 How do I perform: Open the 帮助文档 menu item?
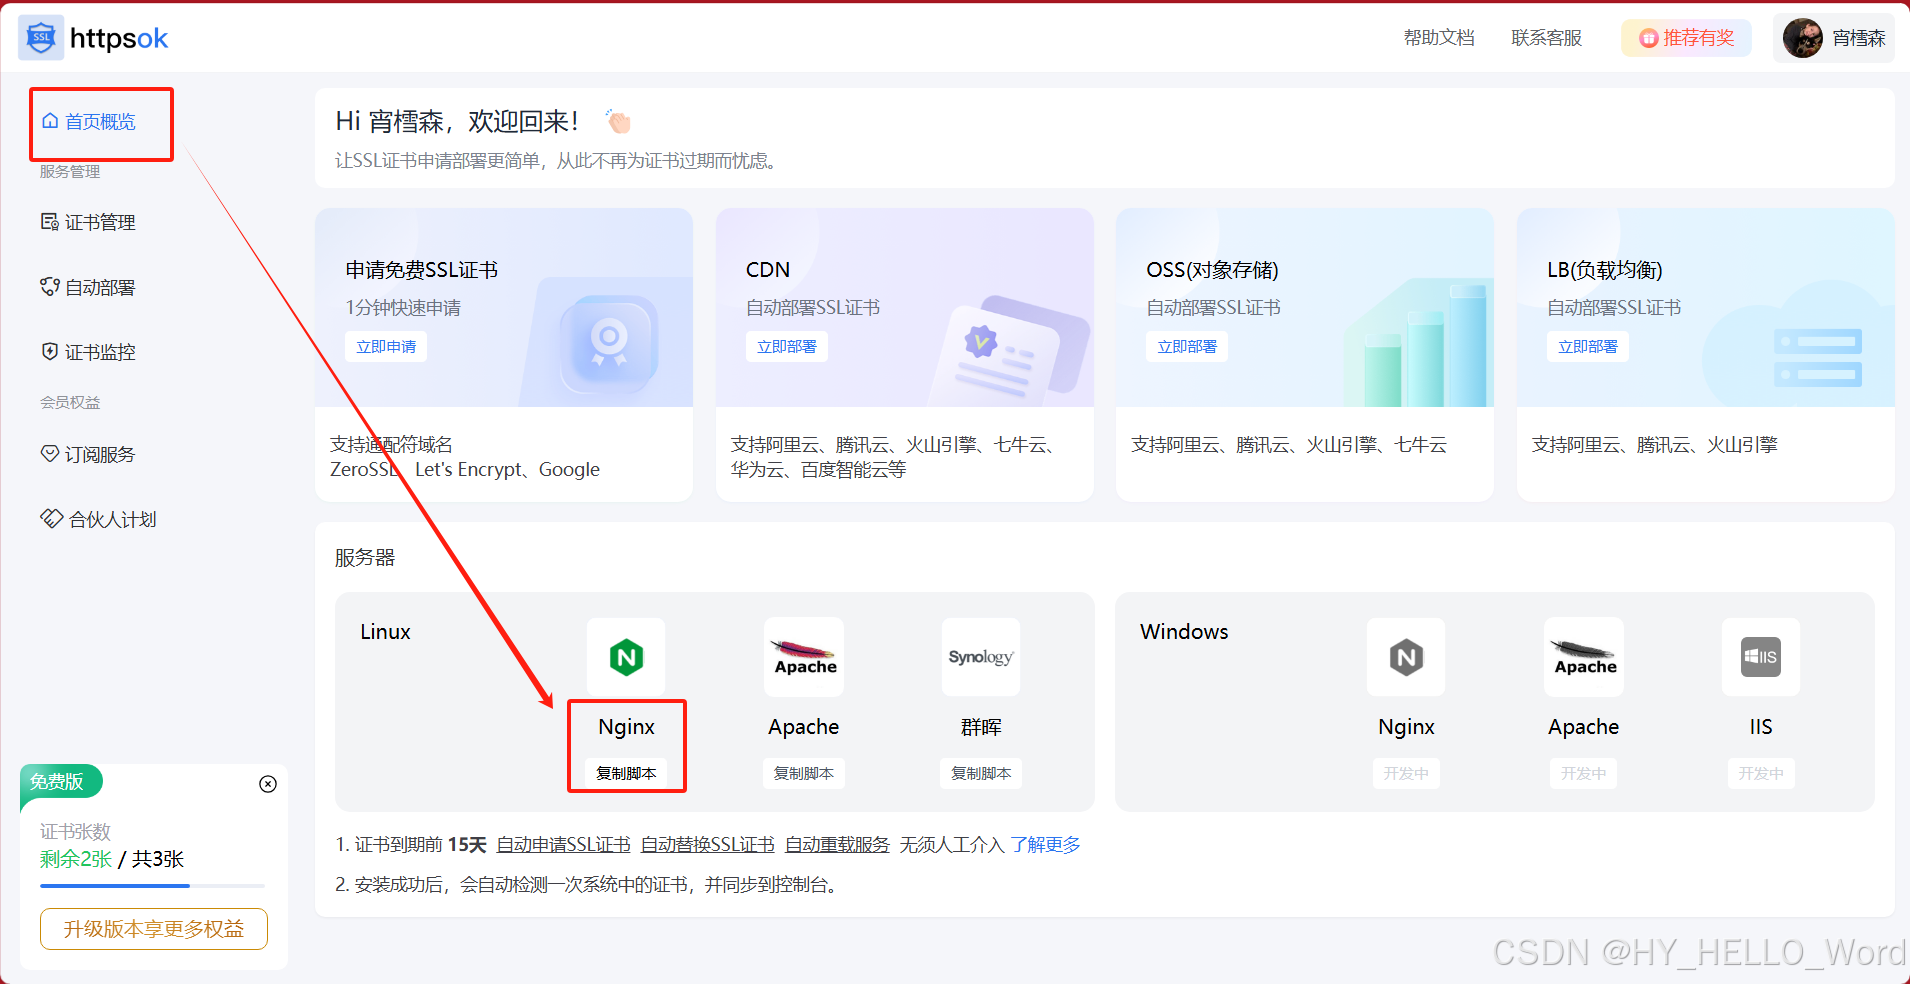1438,37
